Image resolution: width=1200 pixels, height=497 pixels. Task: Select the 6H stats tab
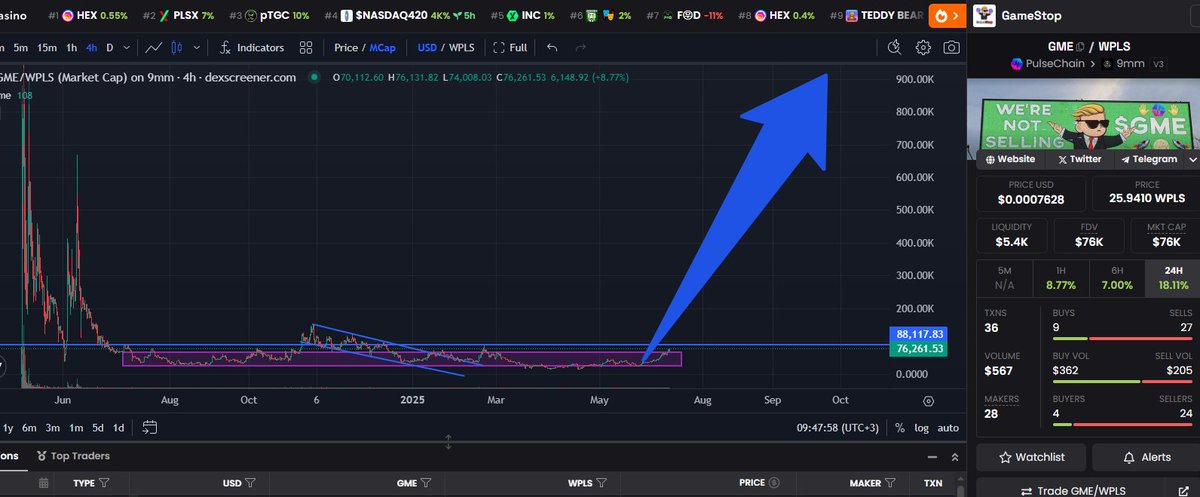click(x=1116, y=278)
